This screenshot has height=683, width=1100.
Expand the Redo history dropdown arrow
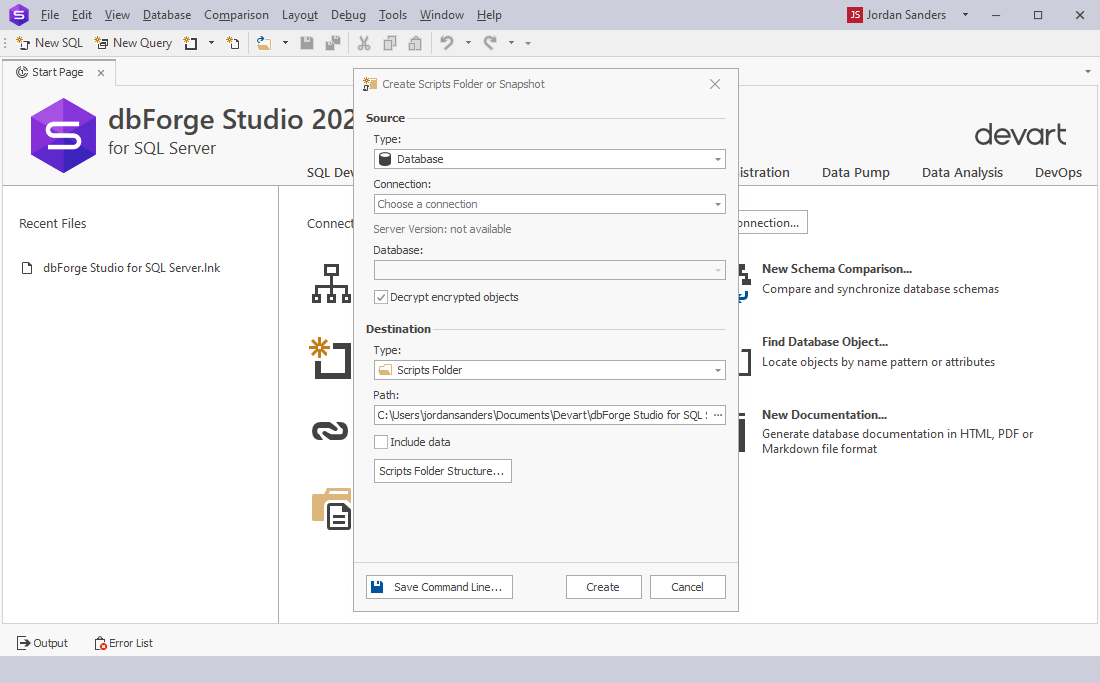coord(511,43)
